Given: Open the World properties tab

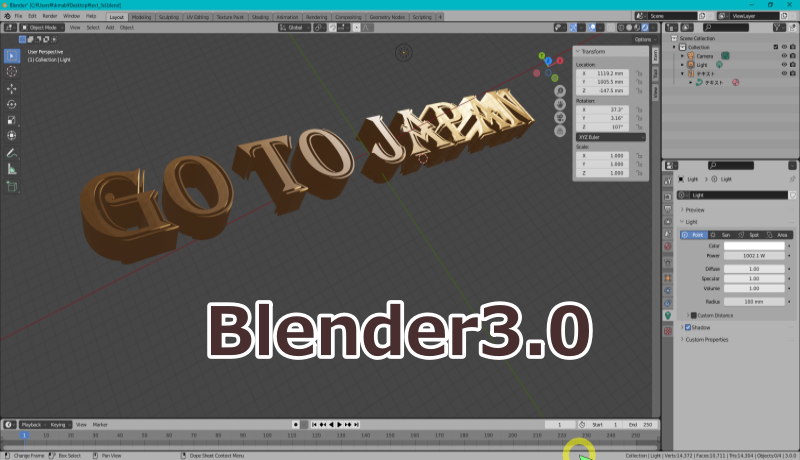Looking at the screenshot, I should tap(668, 246).
